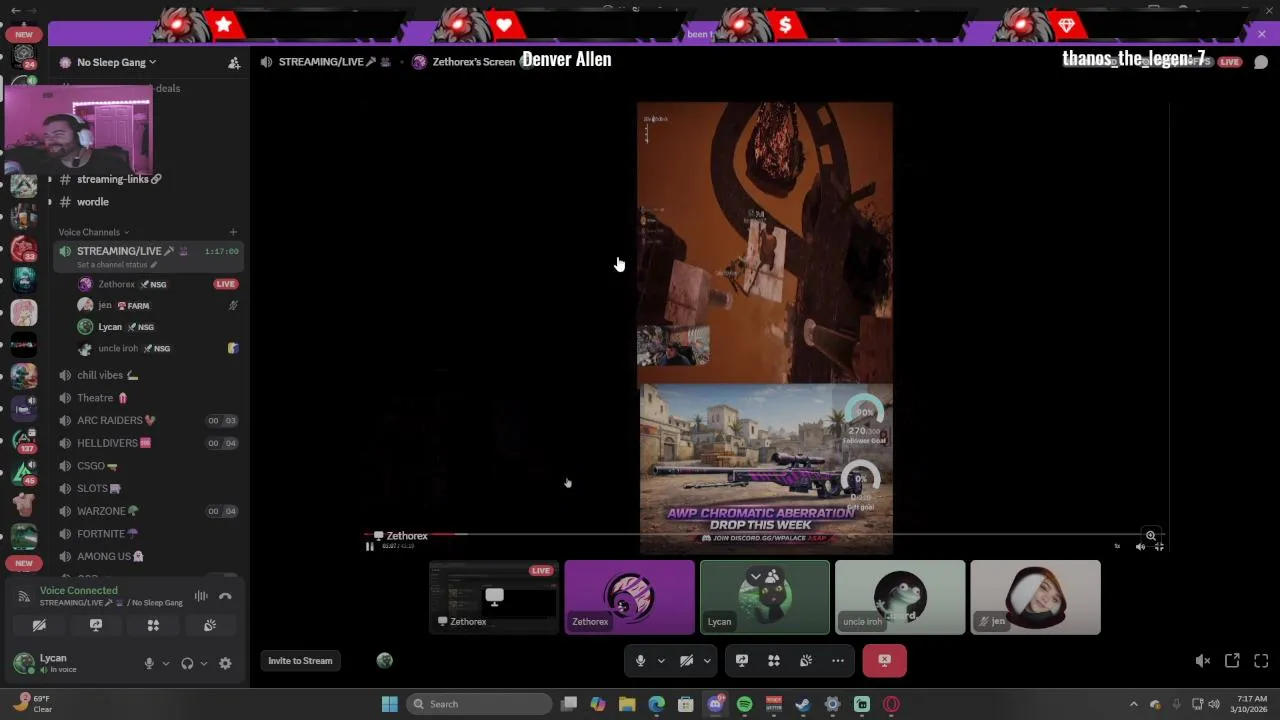Open the chat bubble icon at top right
1280x720 pixels.
point(1261,62)
